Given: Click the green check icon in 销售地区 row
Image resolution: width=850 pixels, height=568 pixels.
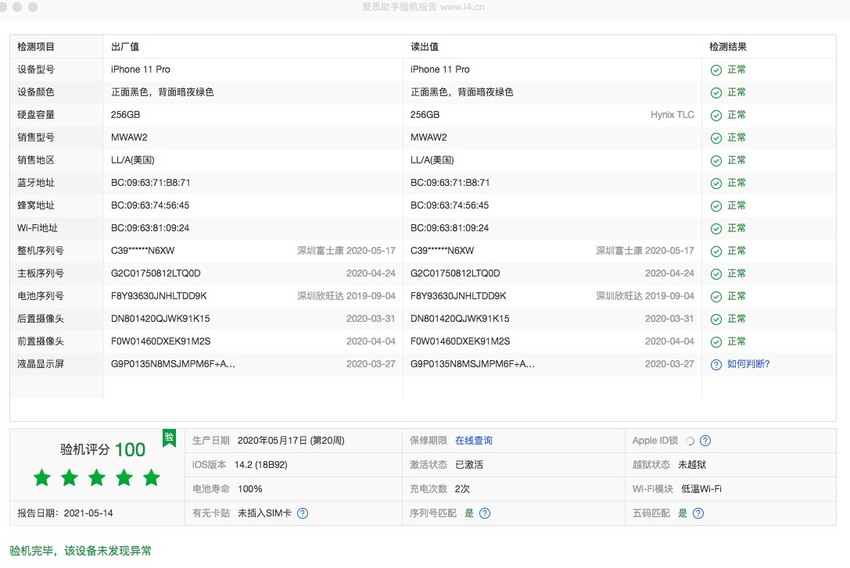Looking at the screenshot, I should (716, 161).
